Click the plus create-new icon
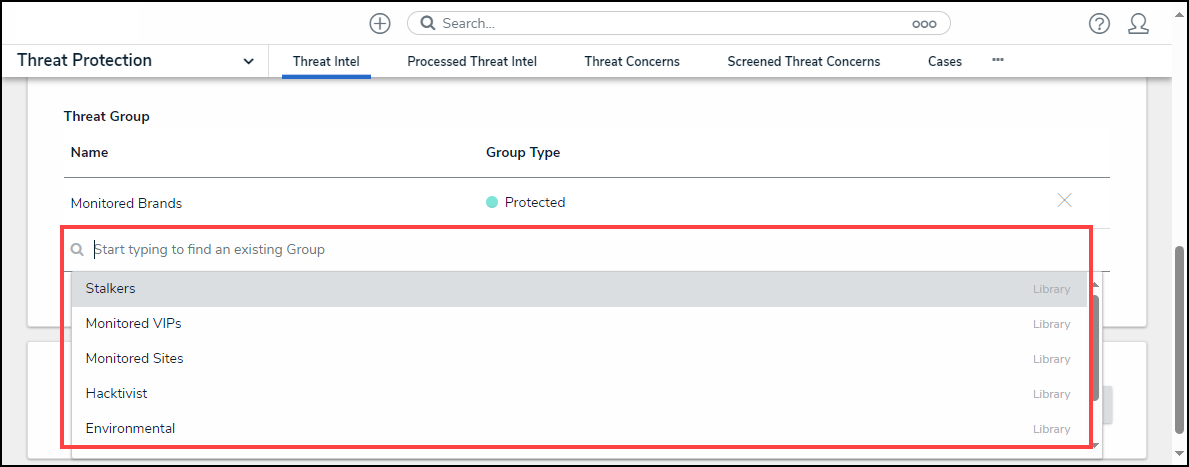The image size is (1189, 467). (380, 23)
